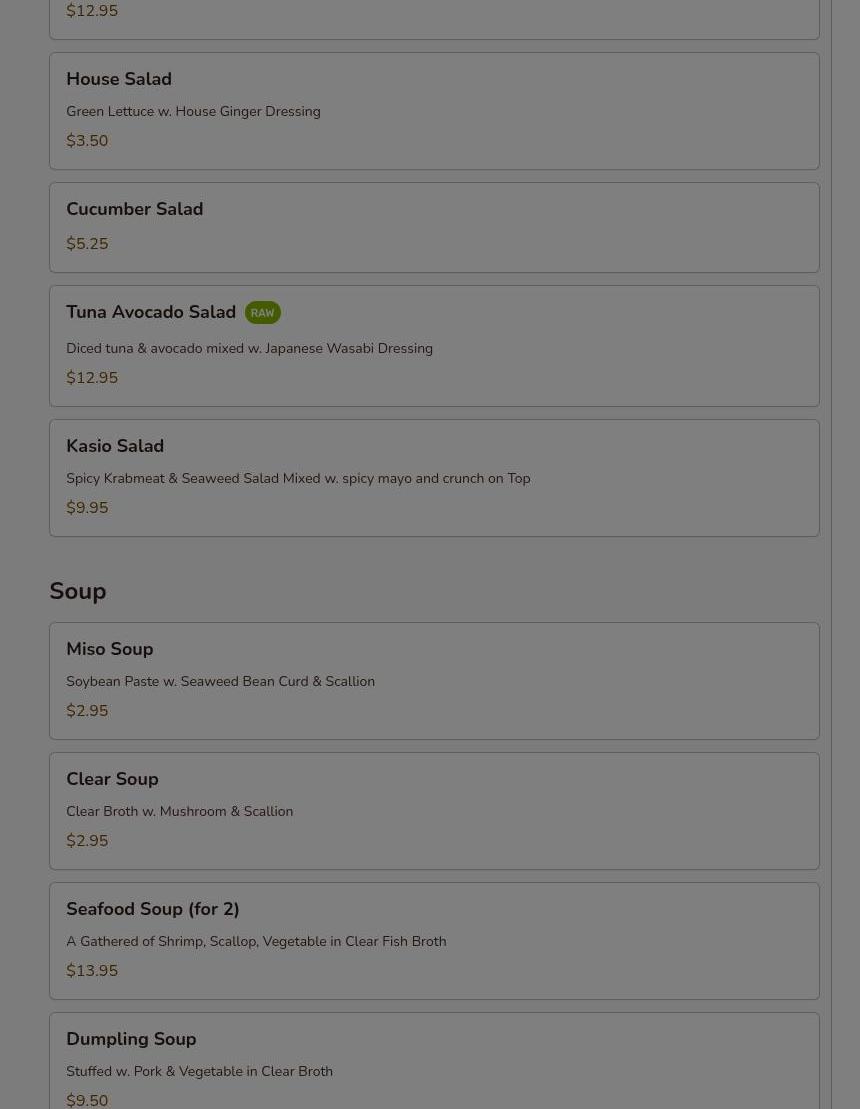Select the Kasio Salad item

coord(434,478)
